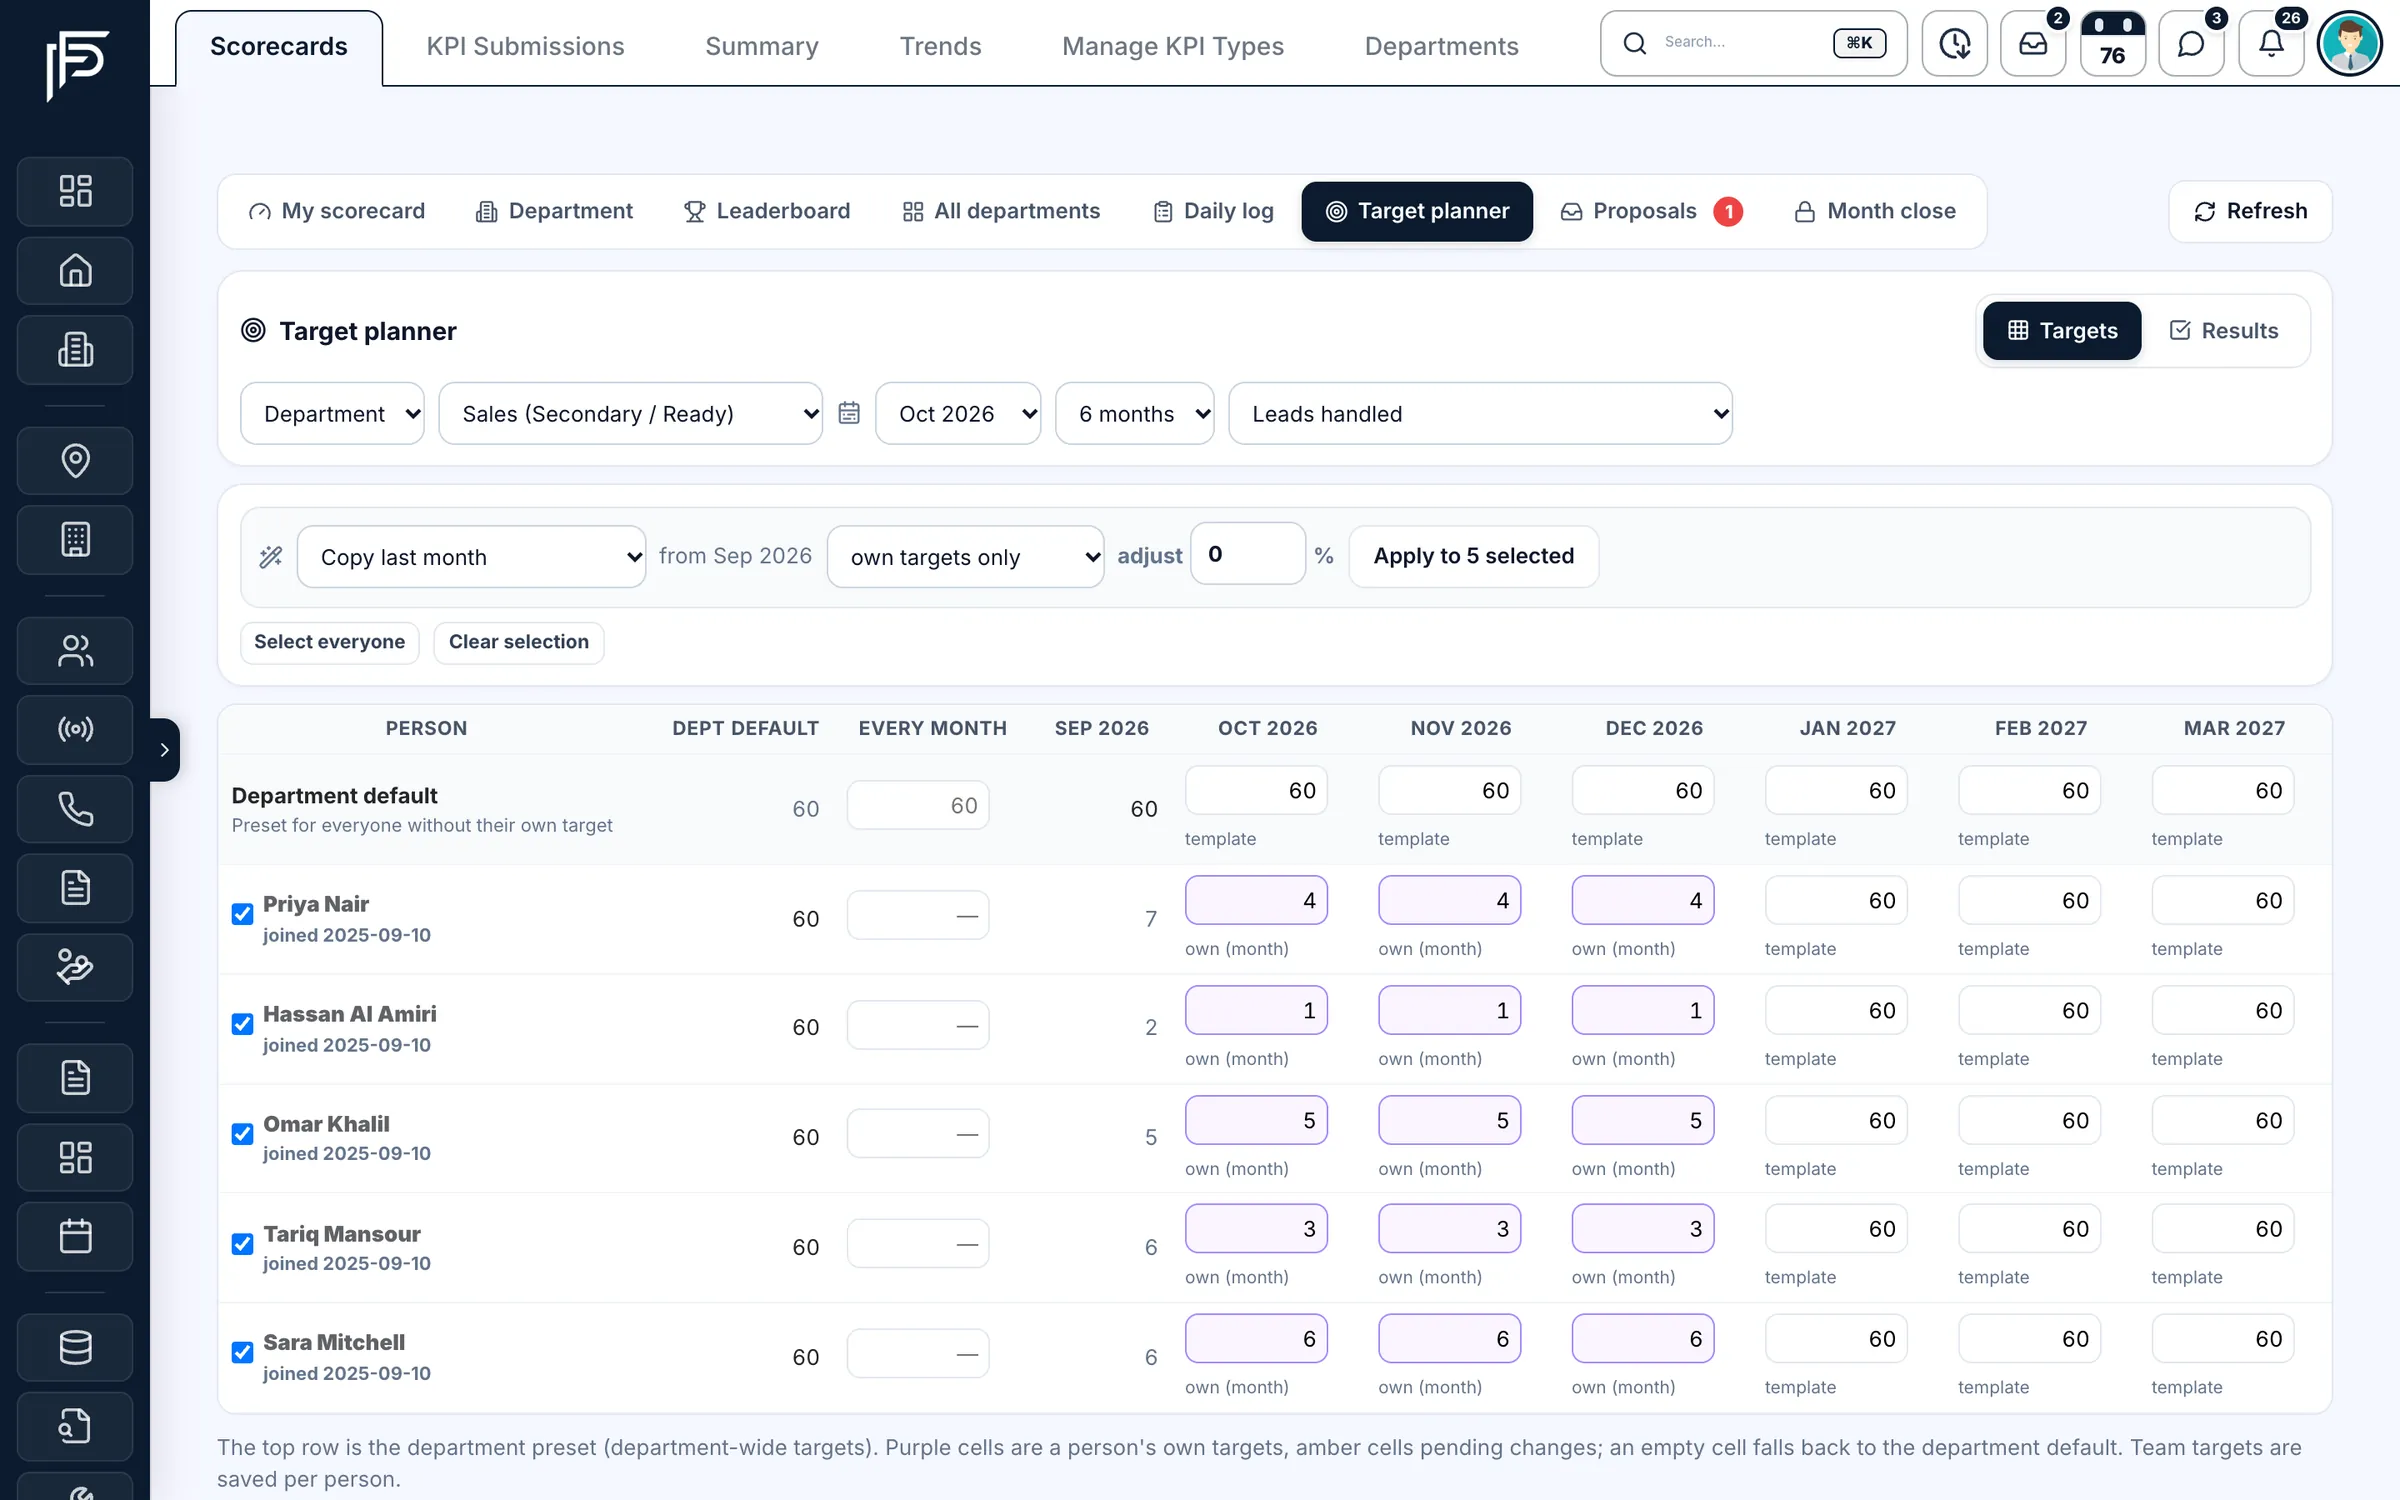
Task: Click the user avatar profile picture
Action: 2350,44
